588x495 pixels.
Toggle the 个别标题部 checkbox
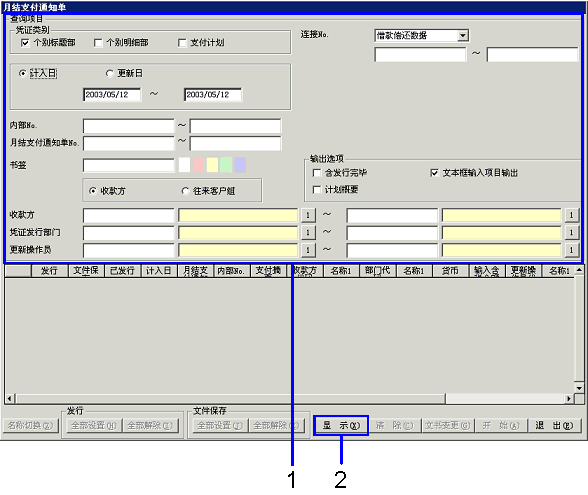pyautogui.click(x=25, y=43)
